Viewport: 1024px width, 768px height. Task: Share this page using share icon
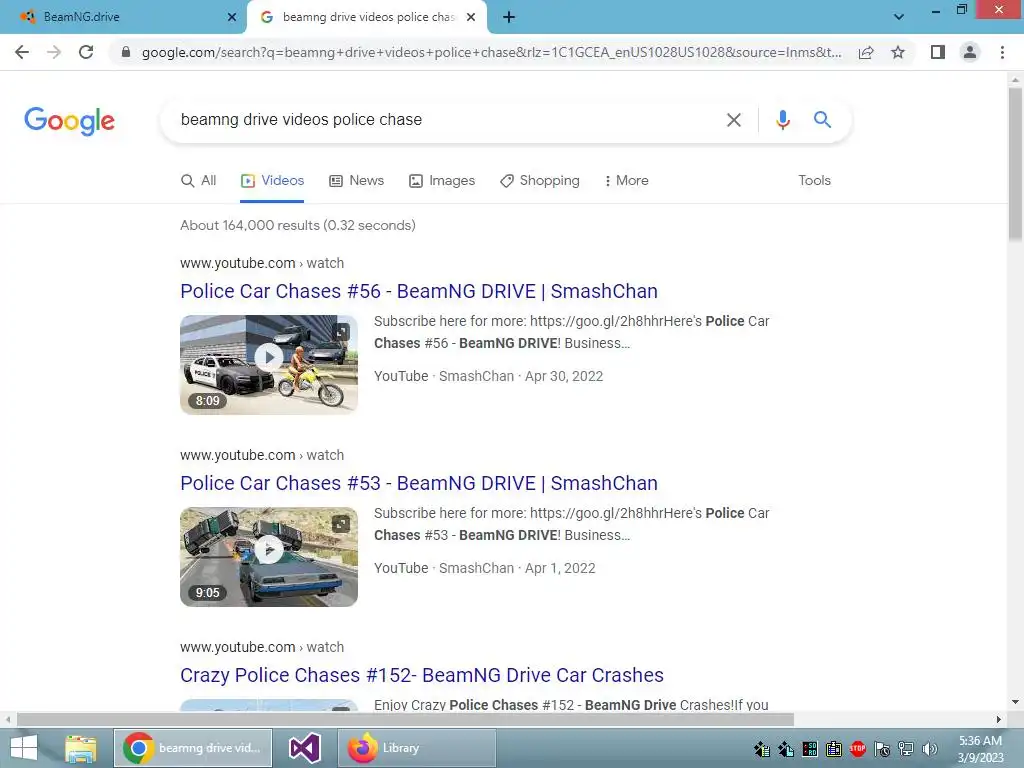coord(866,52)
